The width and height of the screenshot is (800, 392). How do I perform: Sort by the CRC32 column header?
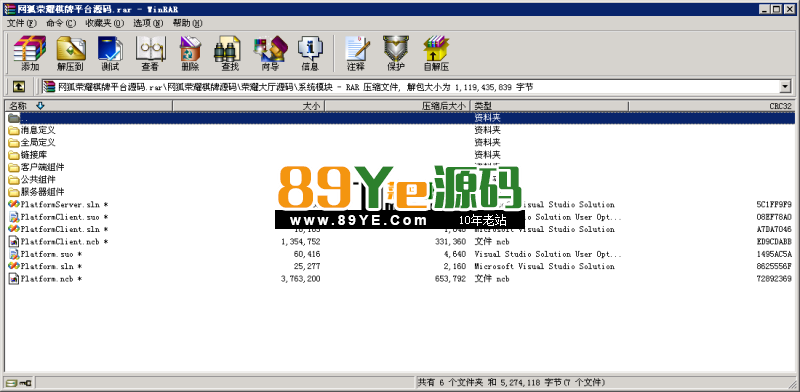point(712,106)
